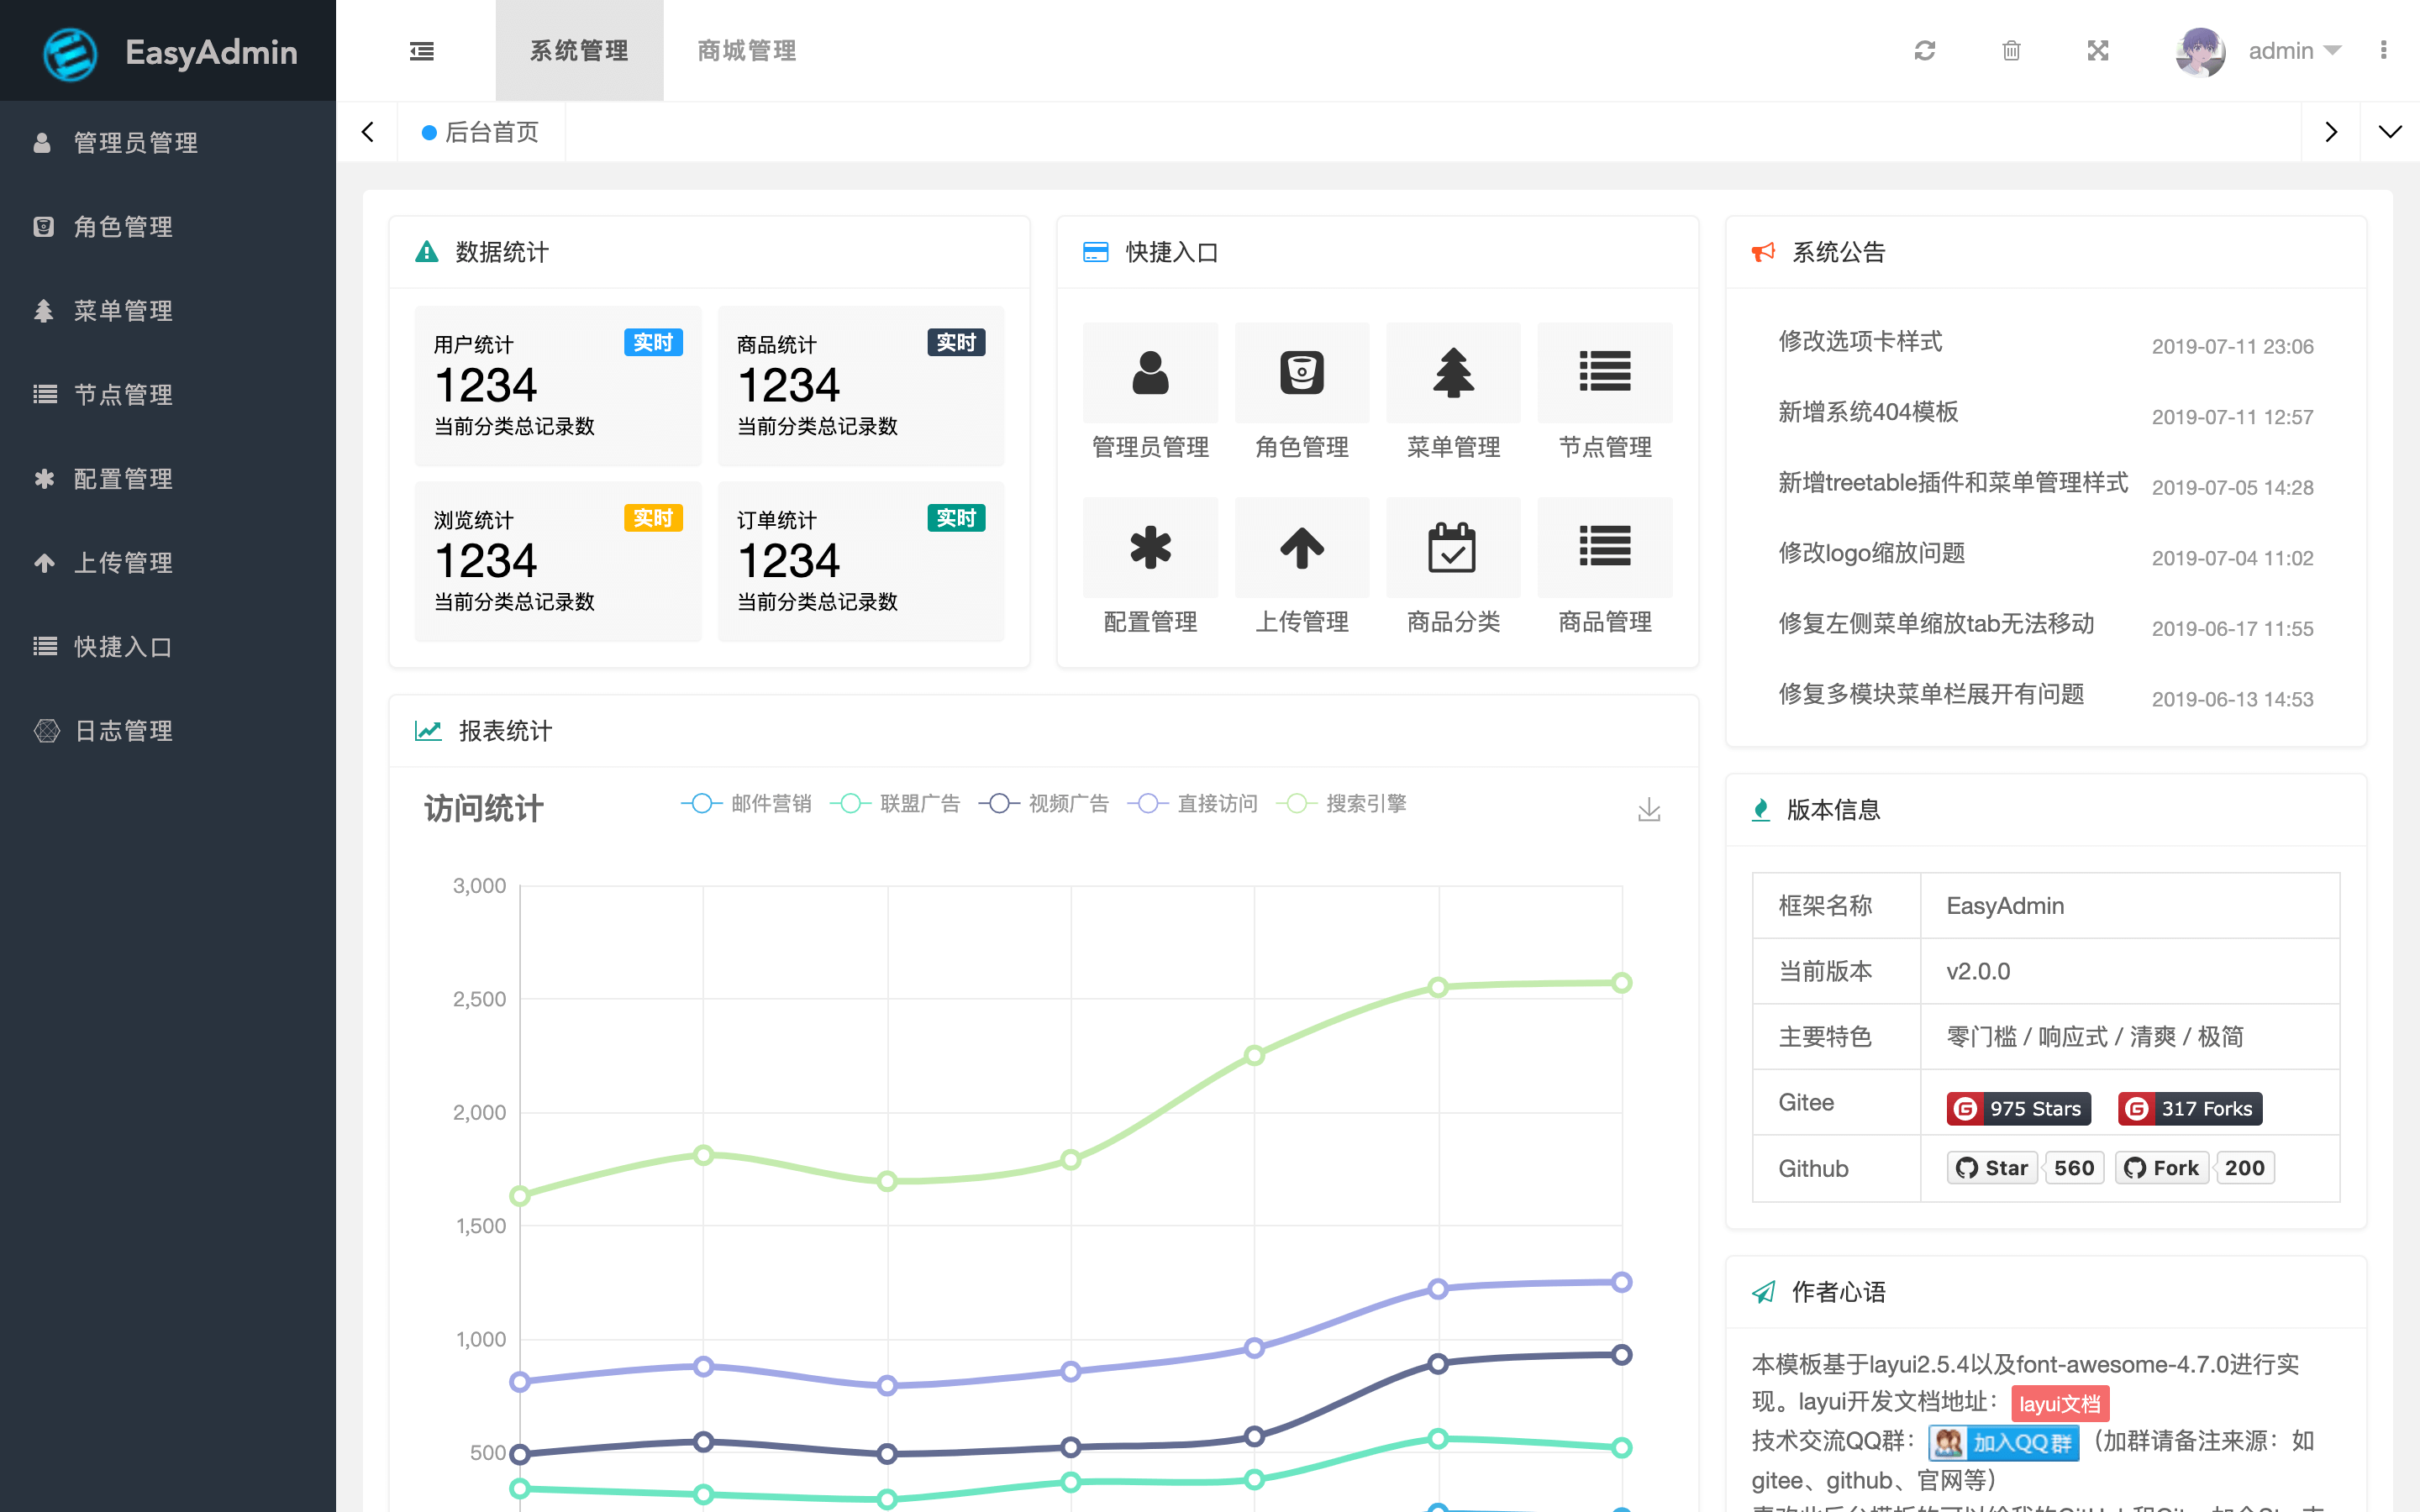Screen dimensions: 2420x1512
Task: Click the 配置管理 quick entry asterisk icon
Action: click(1150, 548)
